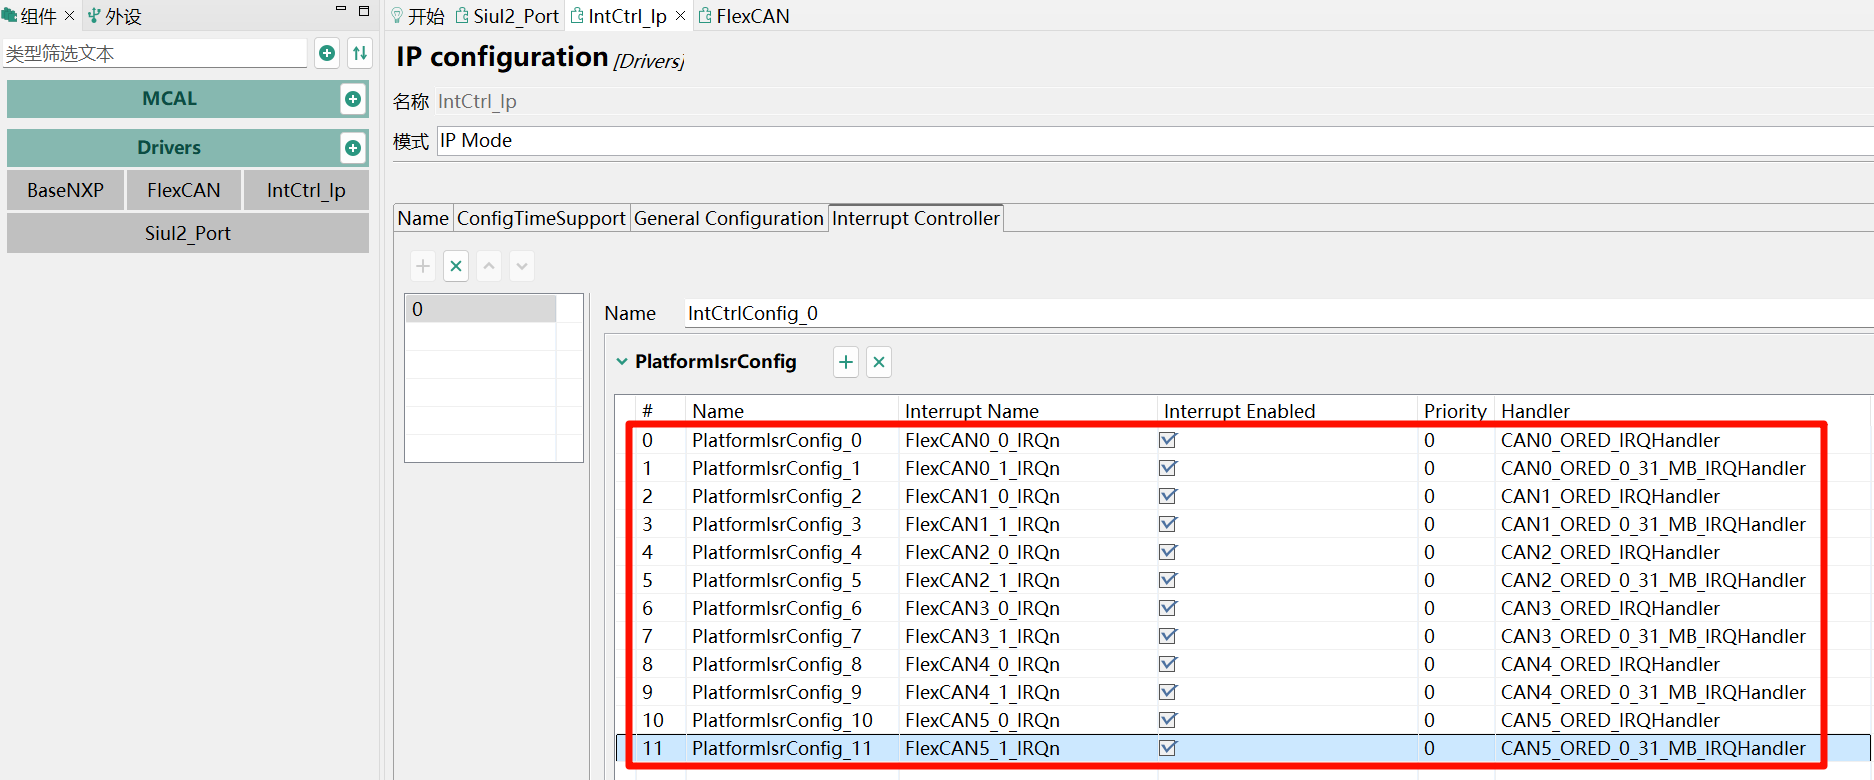Toggle Interrupt Enabled for FlexCAN5_1_IRQn
1874x780 pixels.
(1168, 748)
